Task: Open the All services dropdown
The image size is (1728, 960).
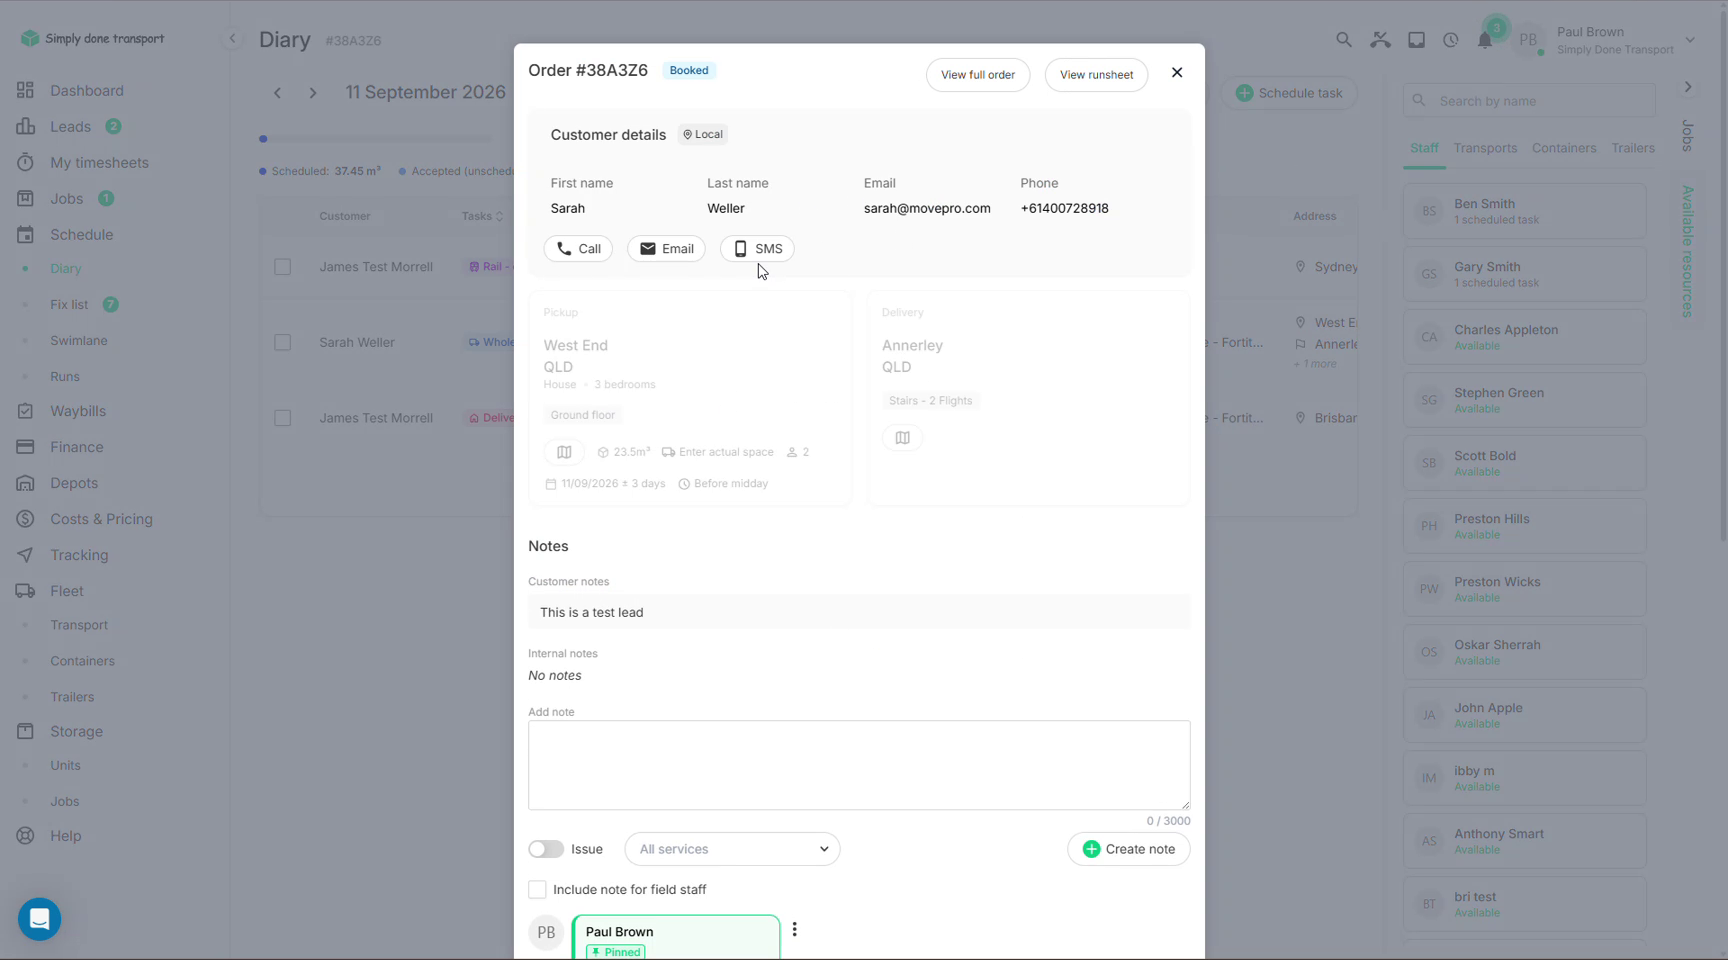Action: coord(732,849)
